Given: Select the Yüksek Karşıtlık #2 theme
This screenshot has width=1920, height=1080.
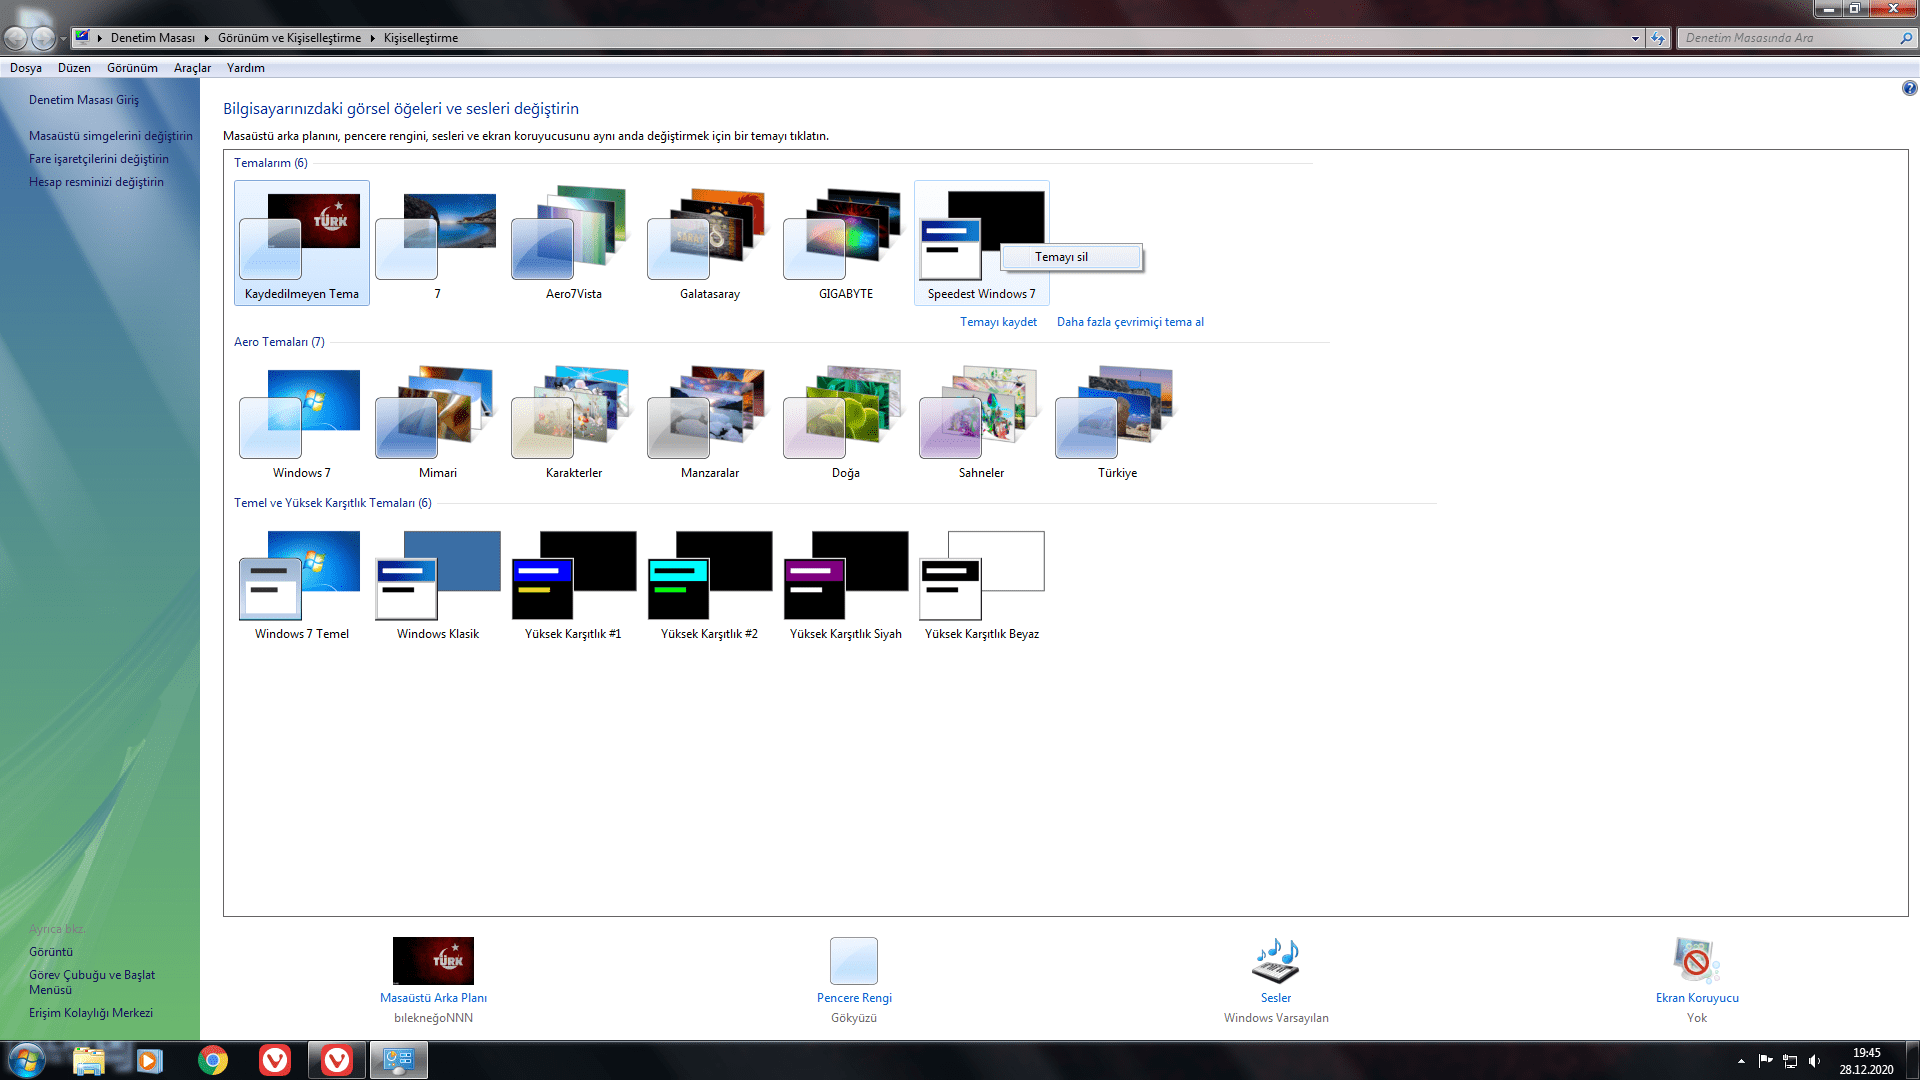Looking at the screenshot, I should [709, 582].
